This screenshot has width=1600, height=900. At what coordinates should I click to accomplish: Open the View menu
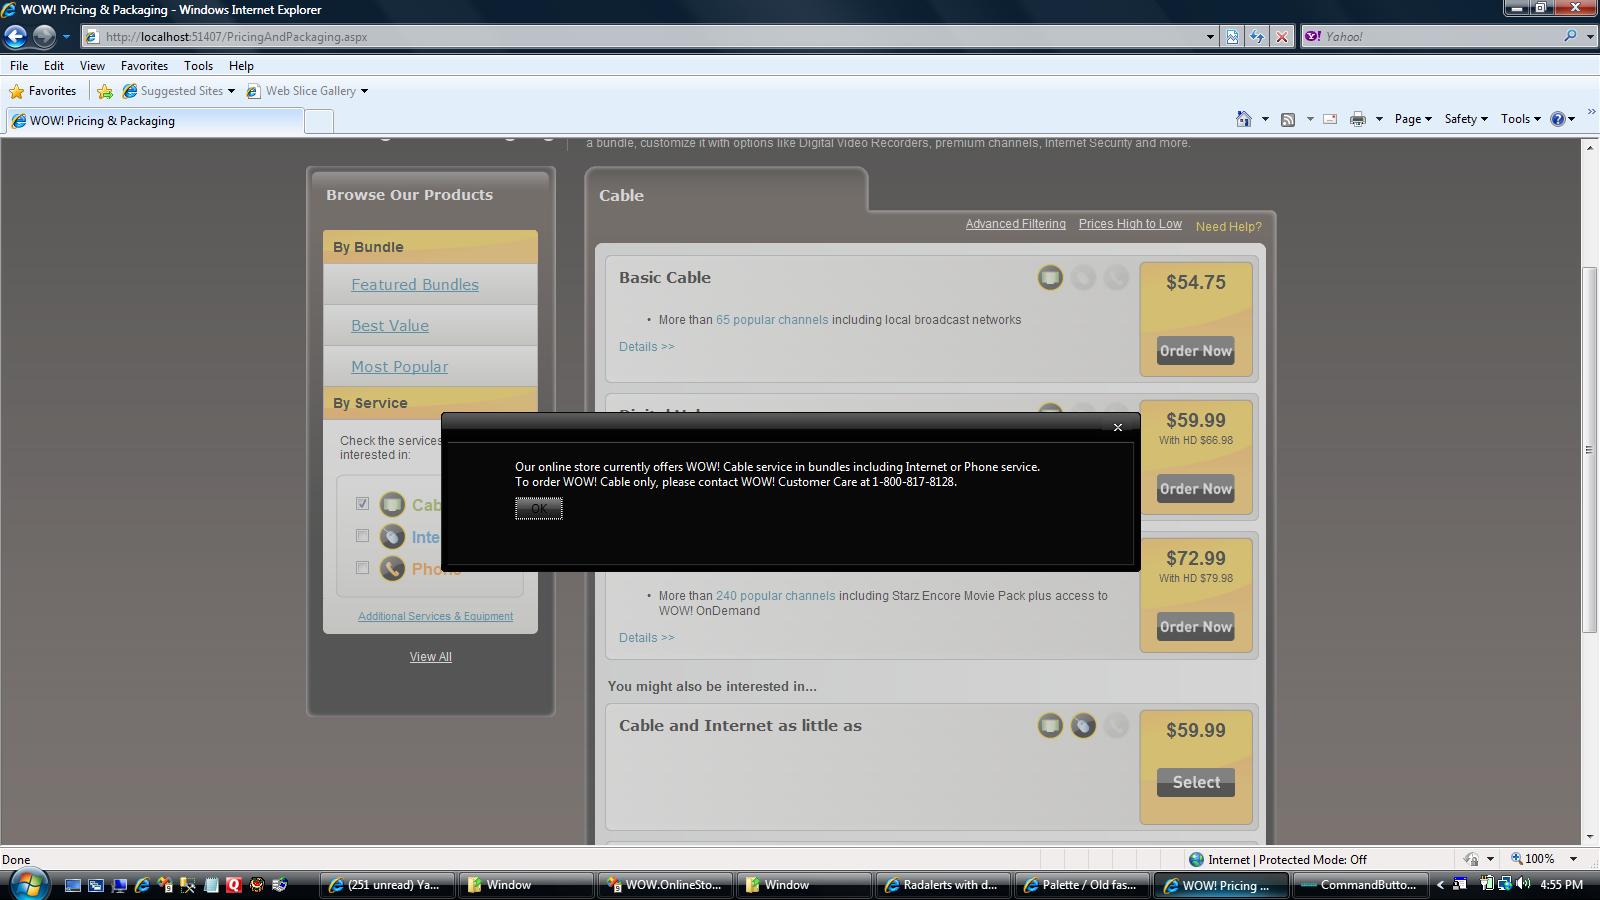click(92, 65)
